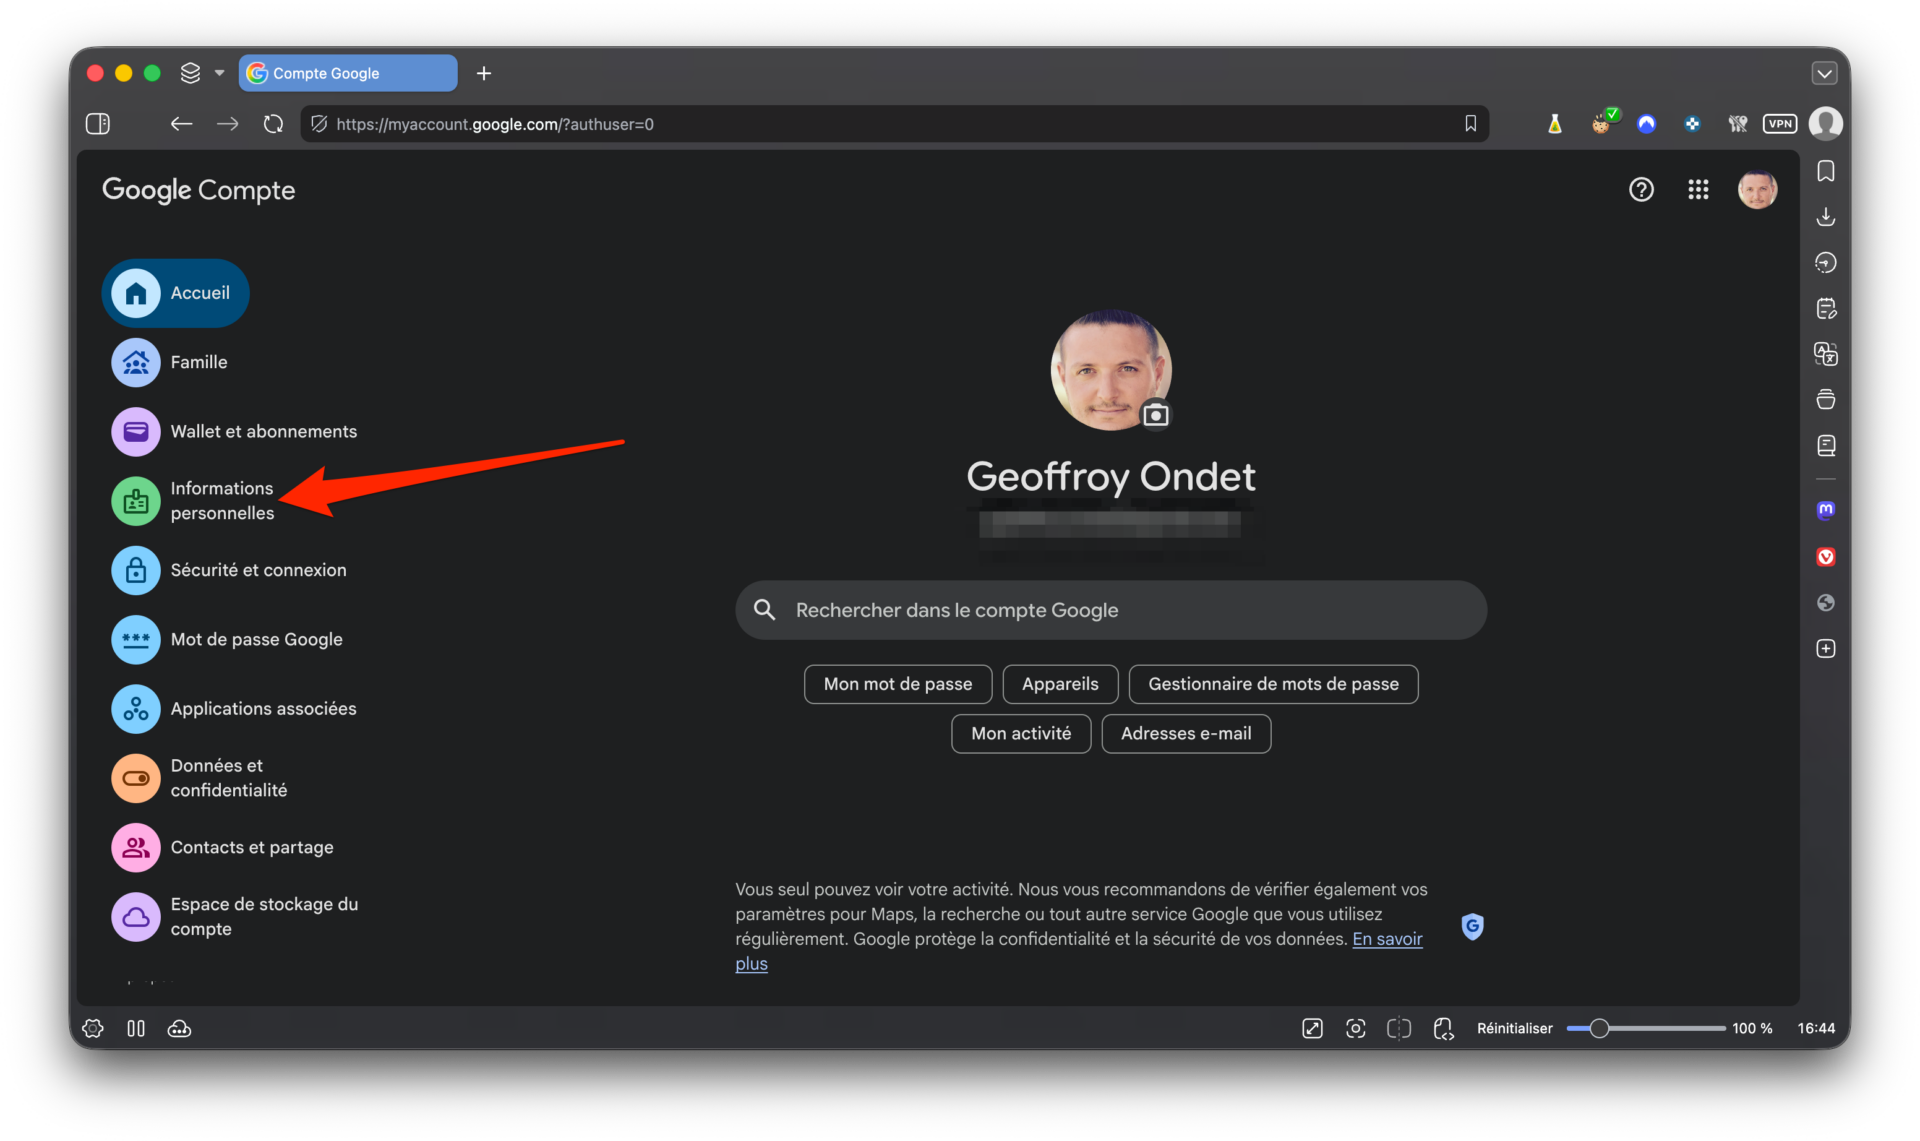The width and height of the screenshot is (1920, 1141).
Task: Toggle the VPN button
Action: pyautogui.click(x=1780, y=124)
